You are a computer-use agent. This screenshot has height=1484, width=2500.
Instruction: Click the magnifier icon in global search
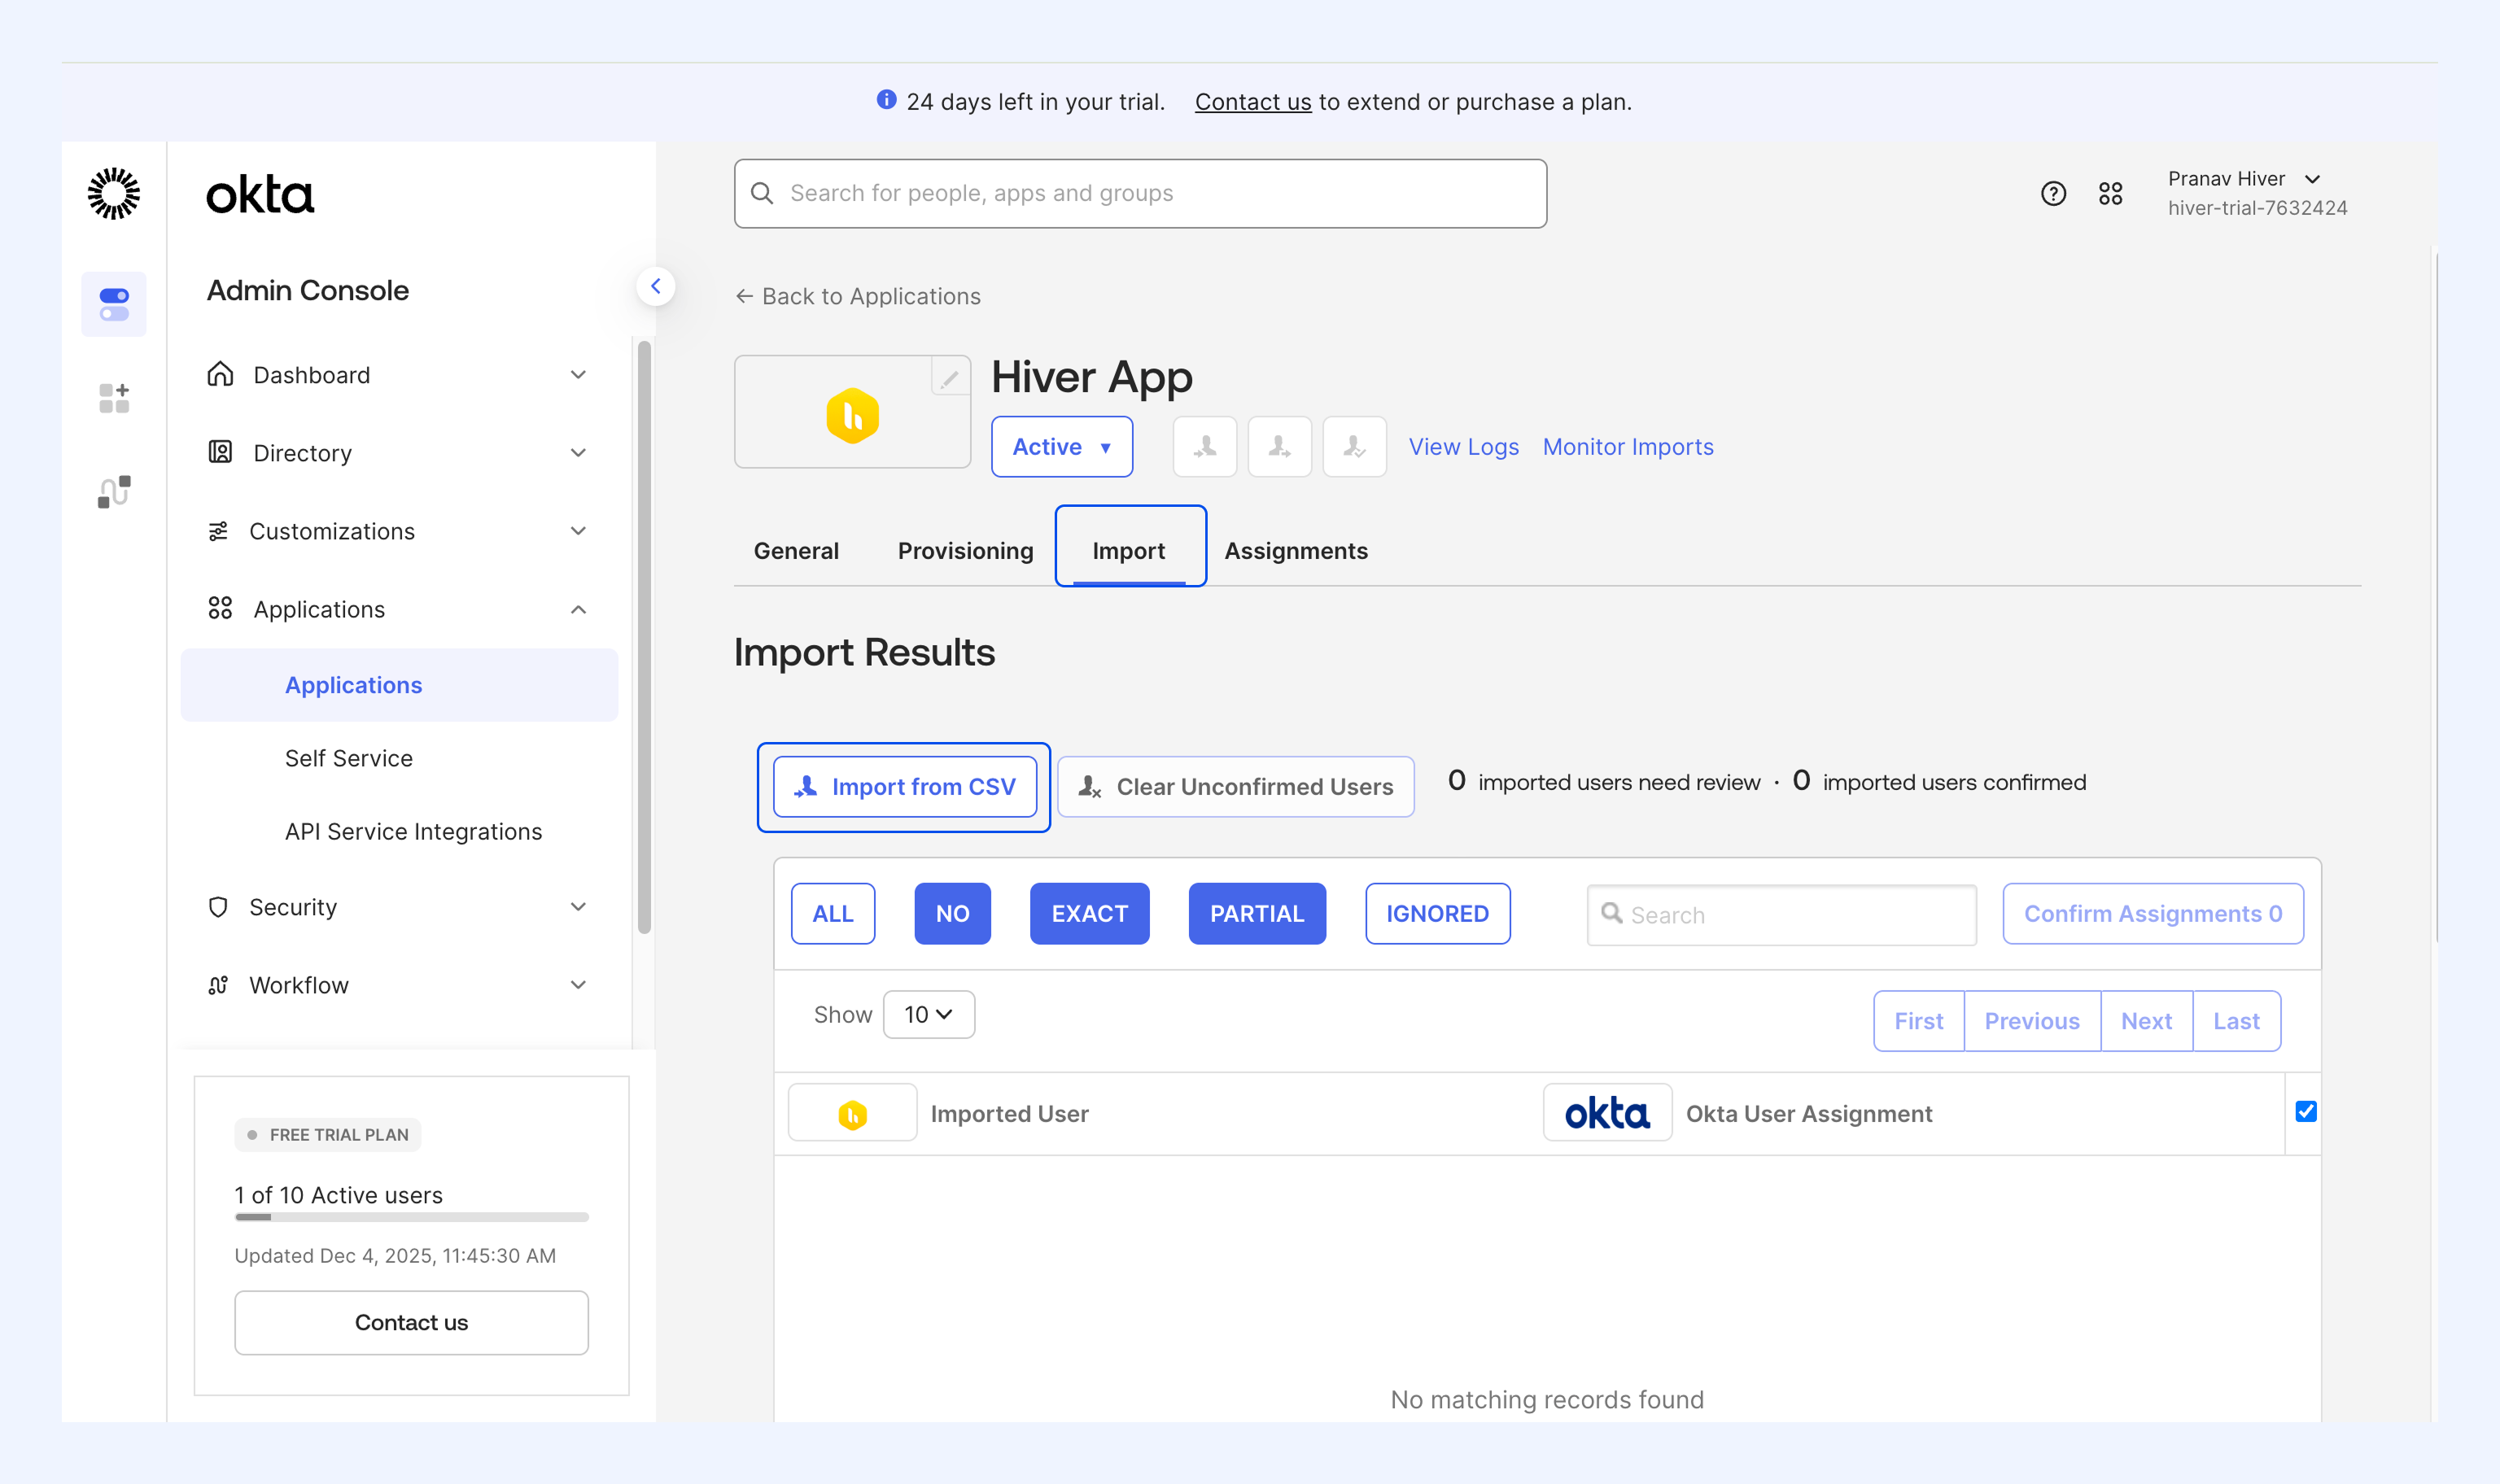[762, 193]
